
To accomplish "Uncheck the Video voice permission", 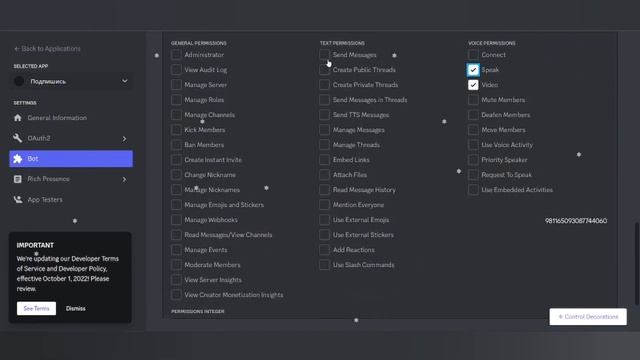I will point(473,85).
